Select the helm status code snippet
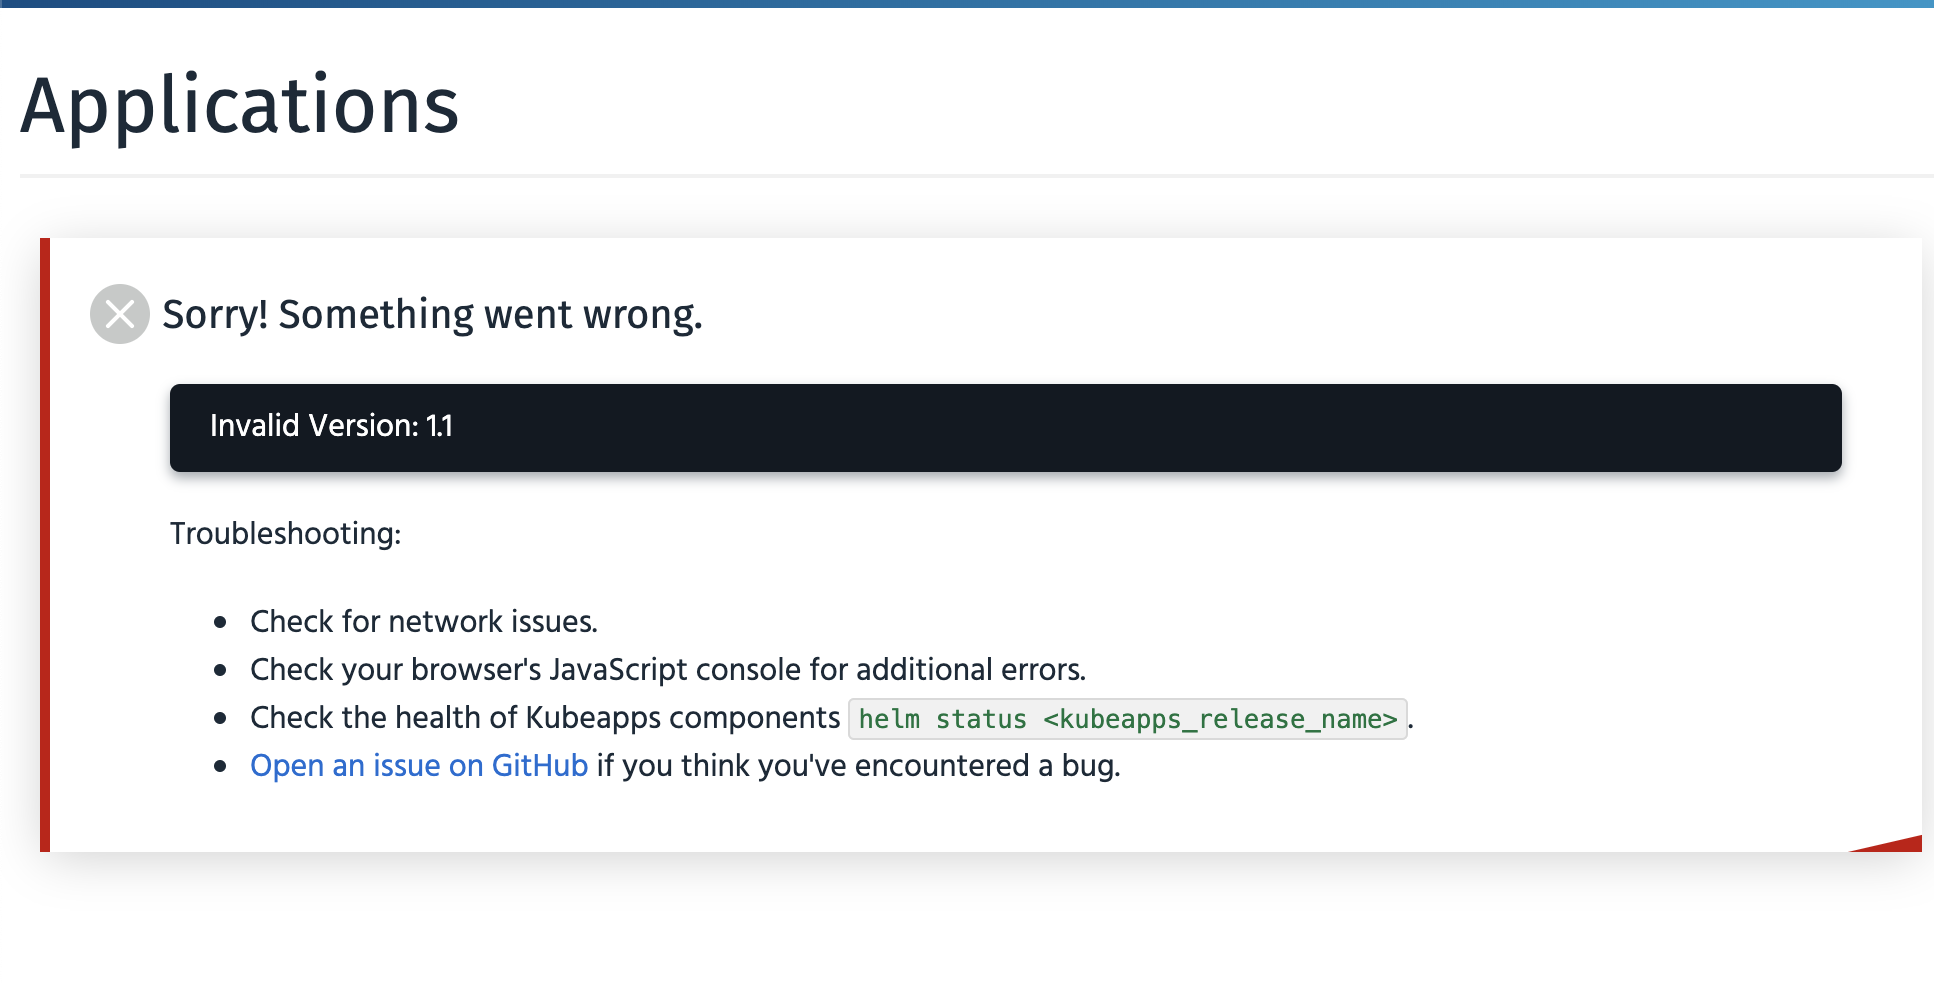 click(1127, 718)
